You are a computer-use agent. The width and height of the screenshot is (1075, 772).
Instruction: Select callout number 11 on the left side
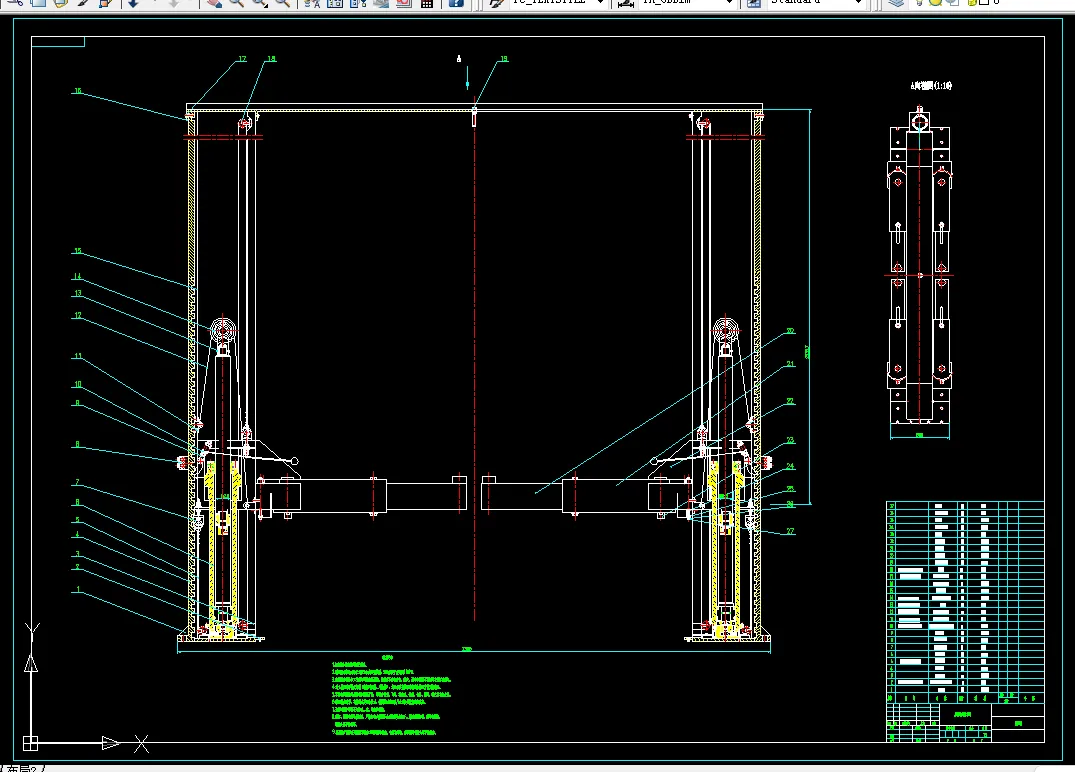[77, 356]
